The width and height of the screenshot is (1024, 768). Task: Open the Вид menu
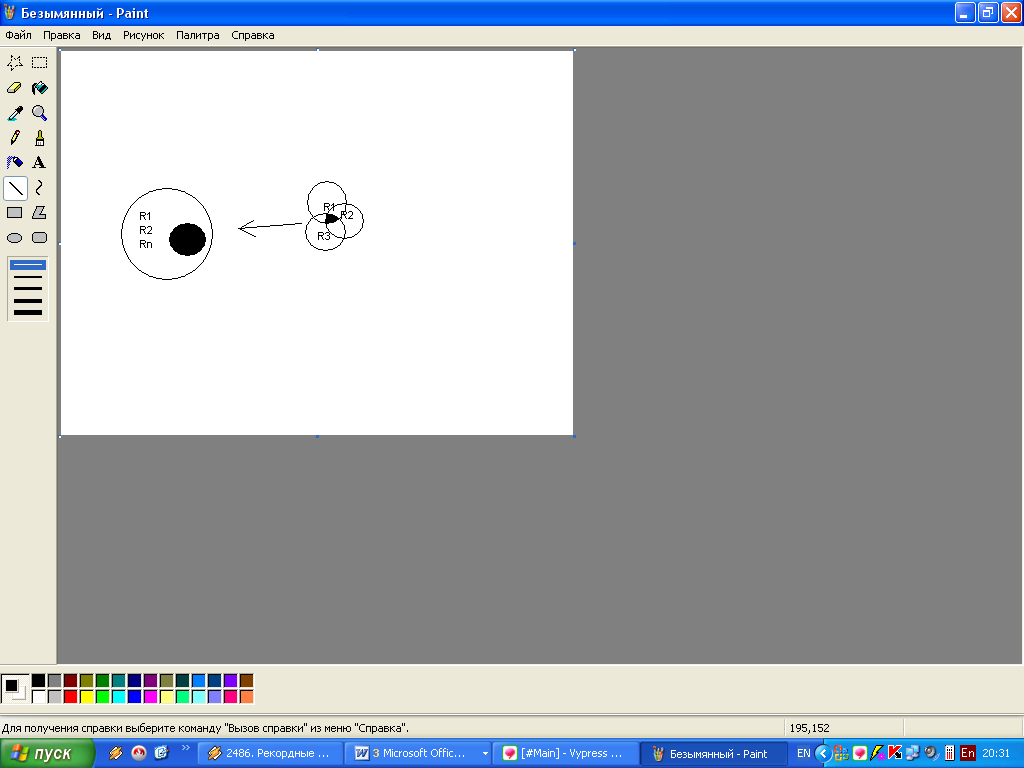tap(101, 35)
